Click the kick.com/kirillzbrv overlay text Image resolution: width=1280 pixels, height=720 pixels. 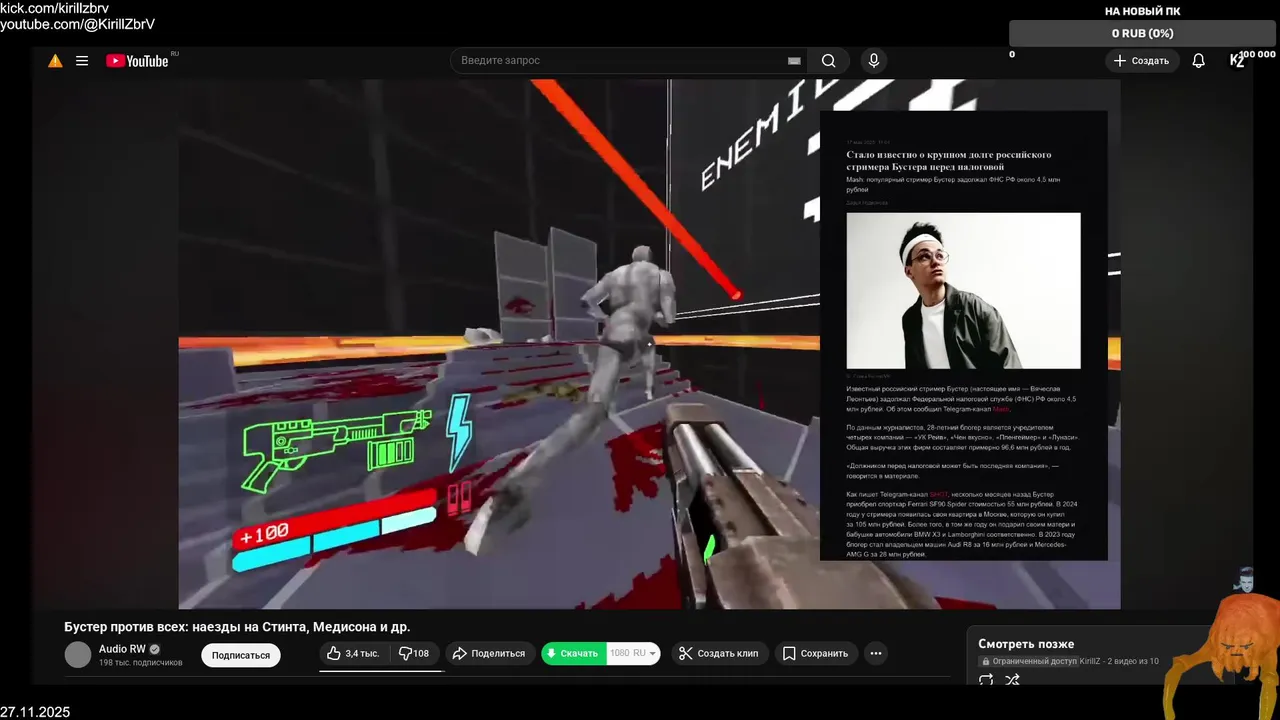click(x=54, y=8)
